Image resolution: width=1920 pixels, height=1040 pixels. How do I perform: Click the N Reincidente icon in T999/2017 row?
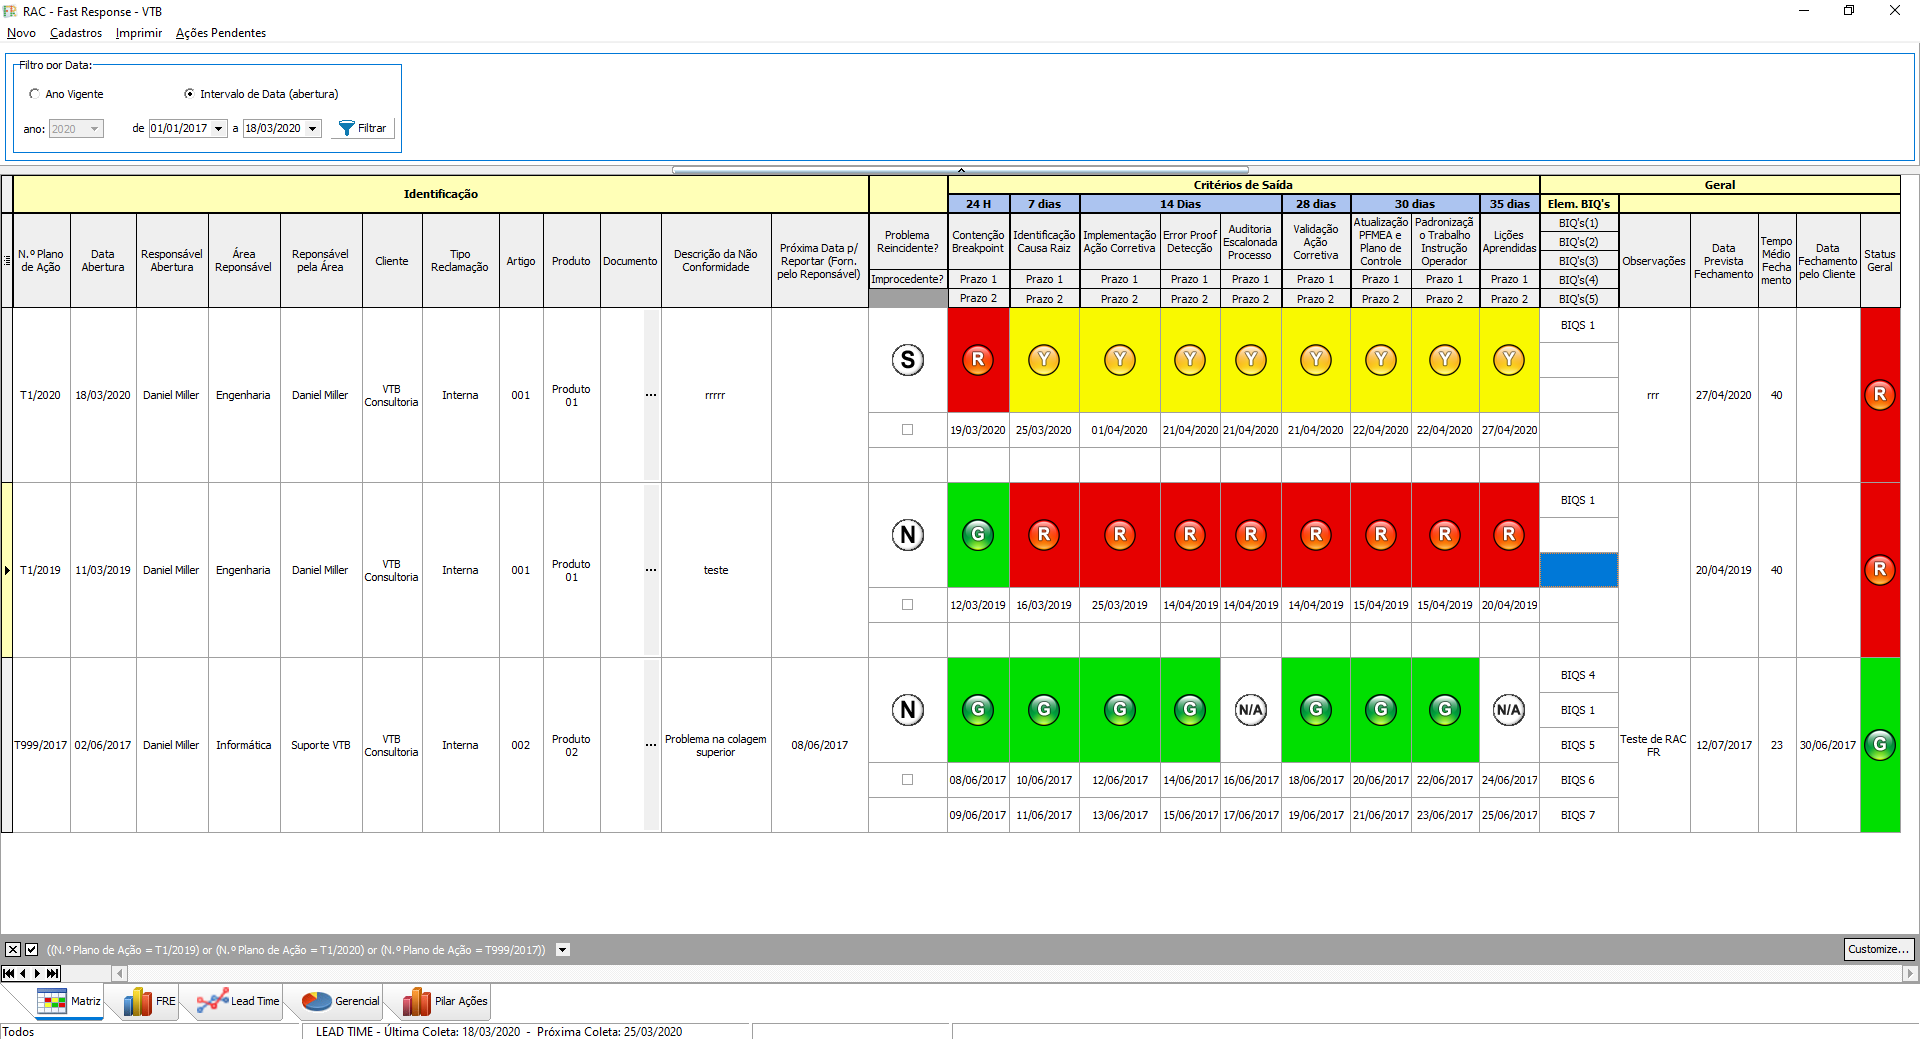click(908, 710)
